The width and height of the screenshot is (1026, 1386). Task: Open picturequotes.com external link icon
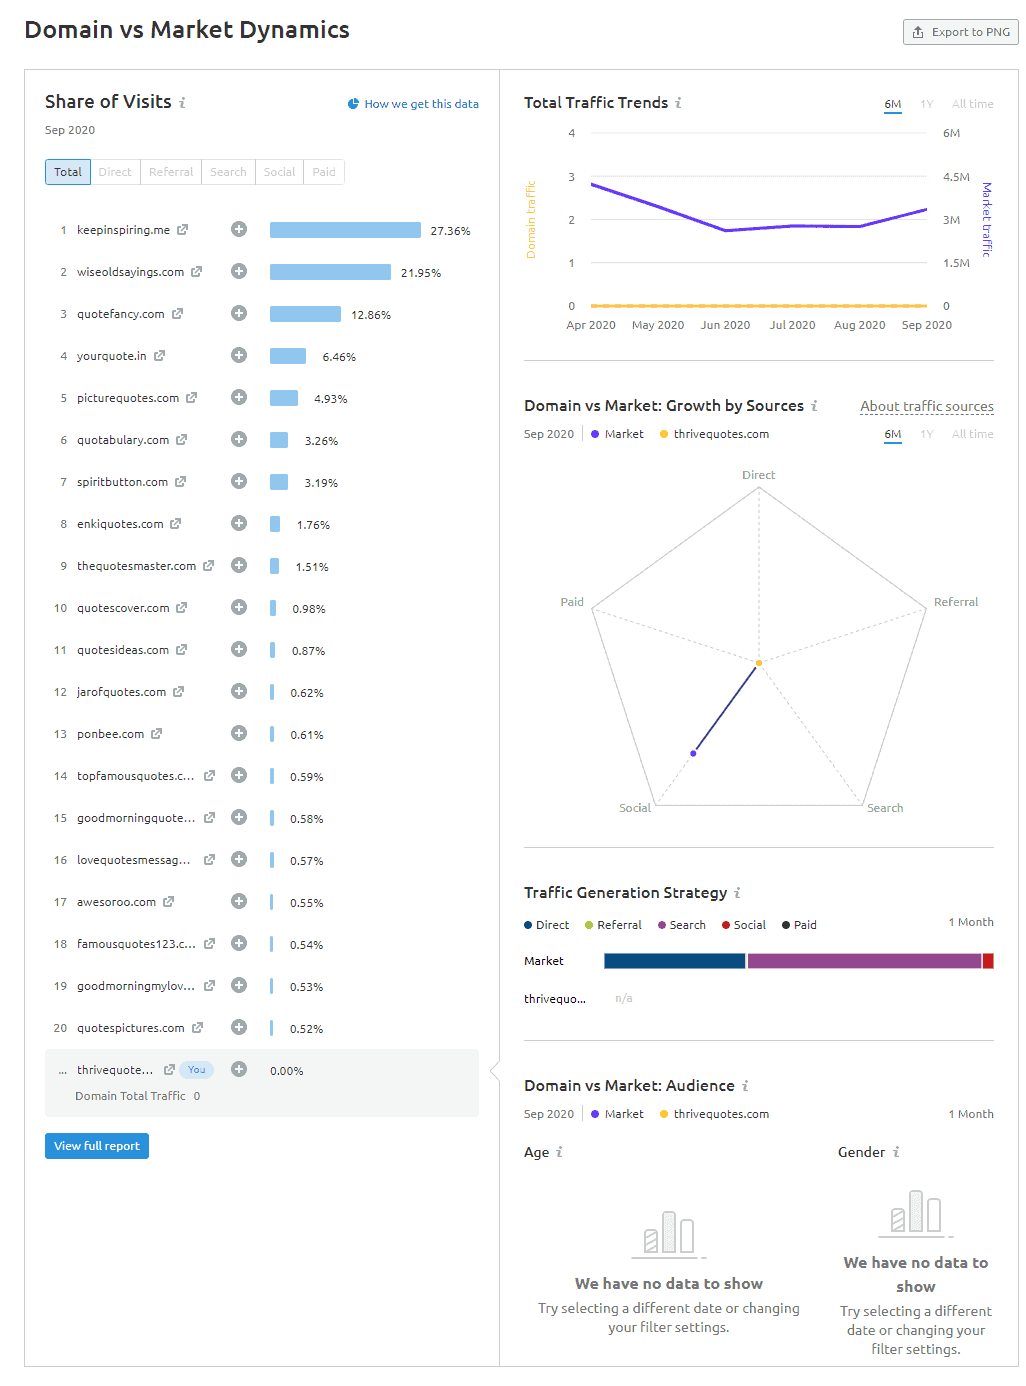[x=192, y=398]
